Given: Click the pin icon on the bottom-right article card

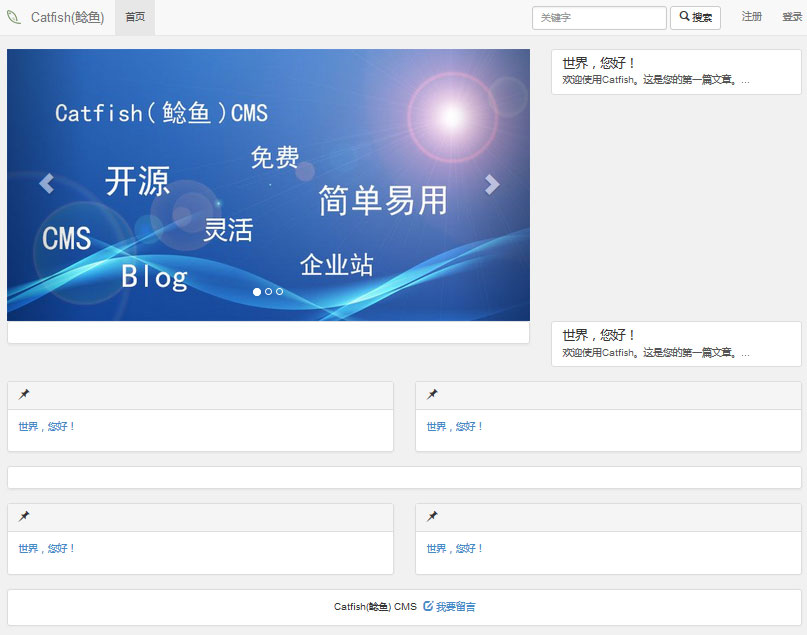Looking at the screenshot, I should coord(432,516).
